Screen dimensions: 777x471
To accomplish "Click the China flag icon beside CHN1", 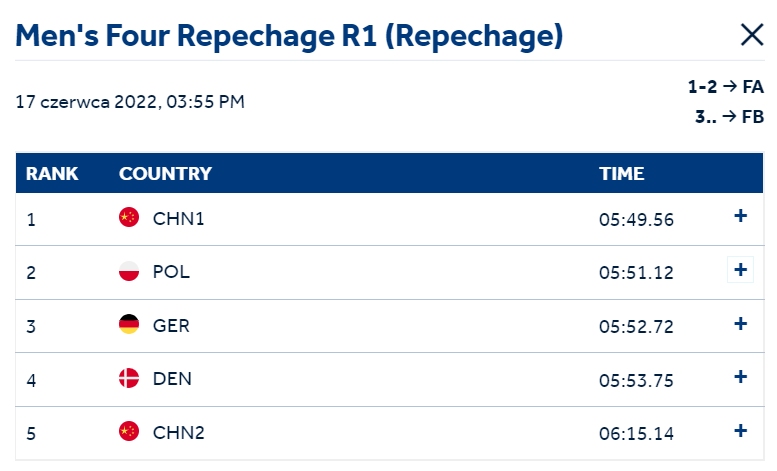I will click(x=129, y=217).
